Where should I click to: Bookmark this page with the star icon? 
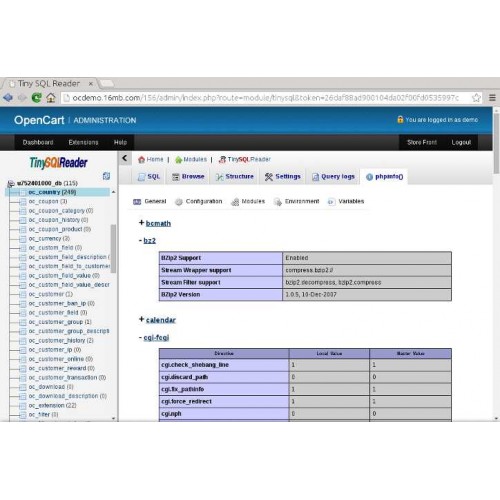tap(476, 98)
